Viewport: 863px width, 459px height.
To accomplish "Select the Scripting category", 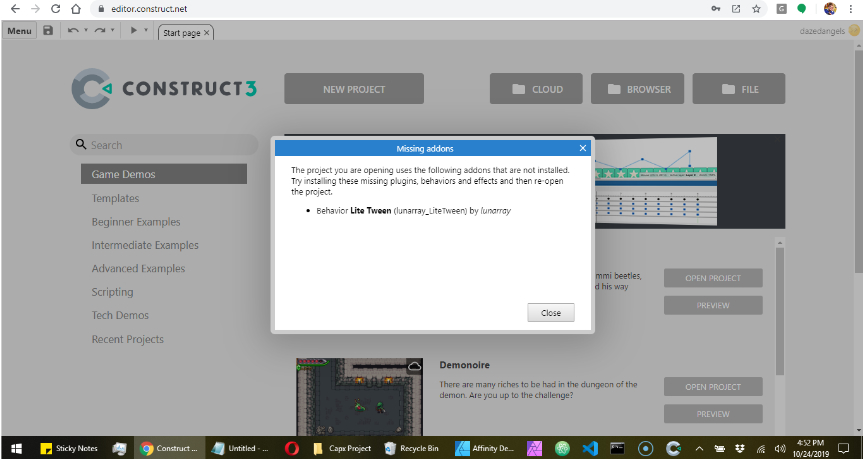I will (x=112, y=292).
